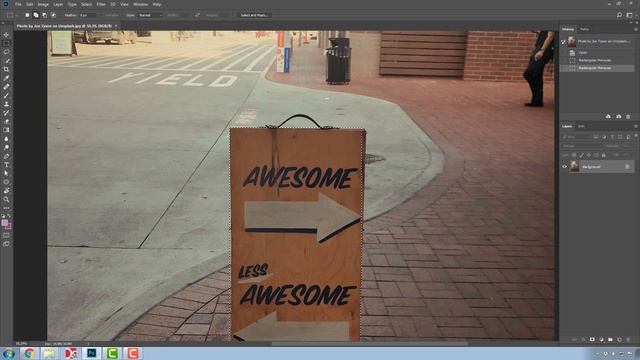Viewport: 640px width, 360px height.
Task: Open Photoshop from the taskbar
Action: click(x=91, y=353)
